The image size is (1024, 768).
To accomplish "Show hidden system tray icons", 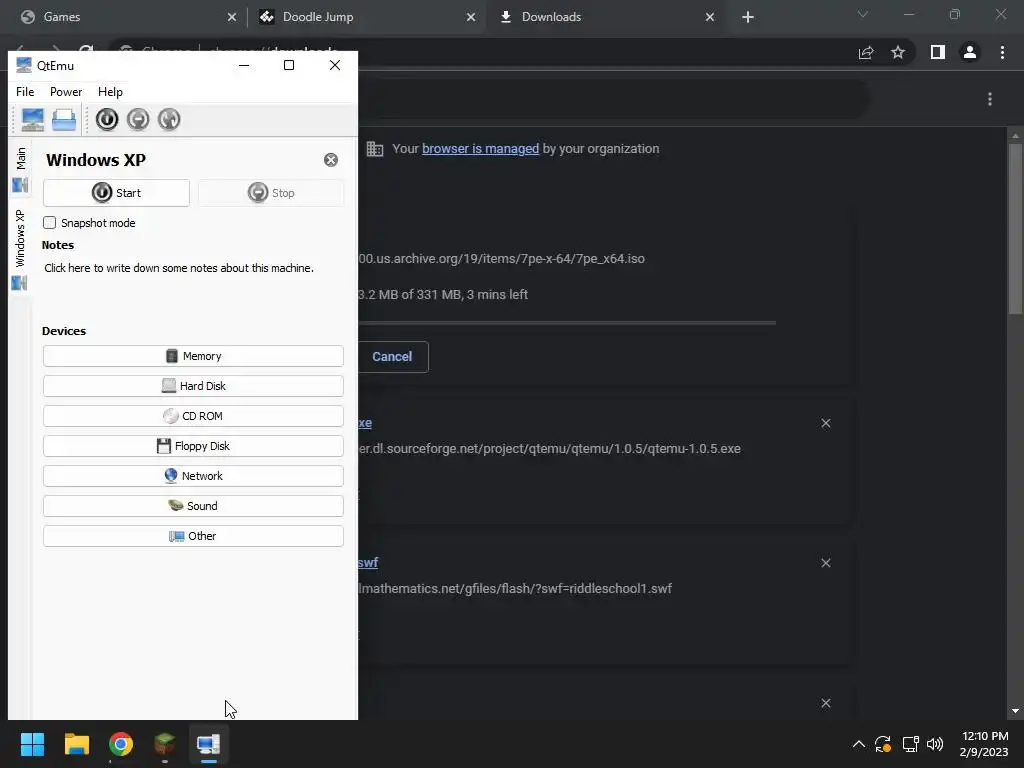I will (x=859, y=744).
